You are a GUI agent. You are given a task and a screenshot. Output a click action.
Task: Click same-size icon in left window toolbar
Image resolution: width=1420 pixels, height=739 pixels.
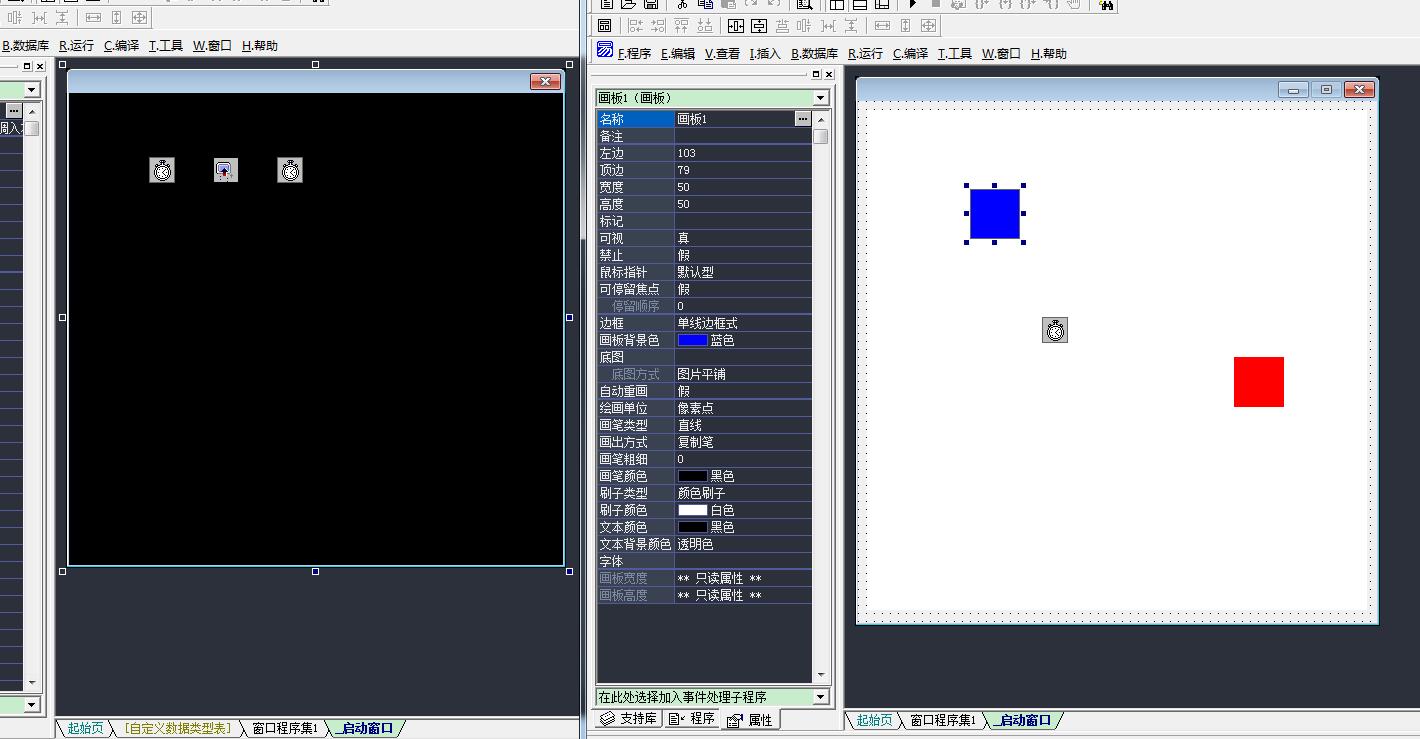point(139,17)
